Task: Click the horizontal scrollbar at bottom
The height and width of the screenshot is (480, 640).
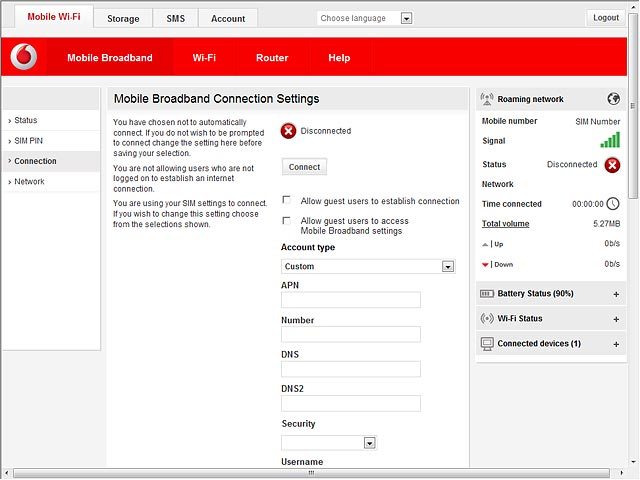Action: tap(311, 473)
